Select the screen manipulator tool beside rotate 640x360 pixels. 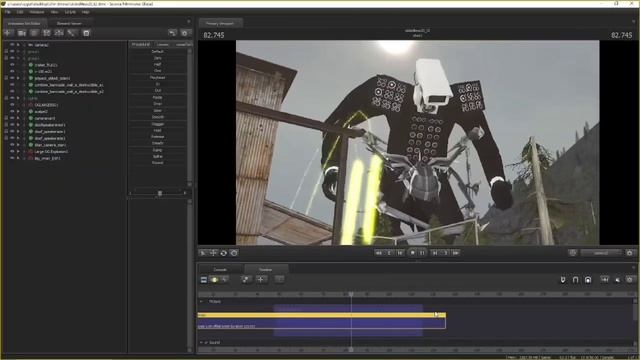tap(234, 253)
